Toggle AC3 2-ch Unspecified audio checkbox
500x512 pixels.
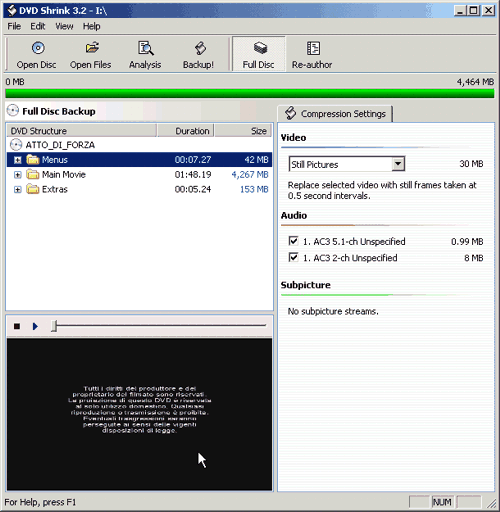[x=293, y=257]
